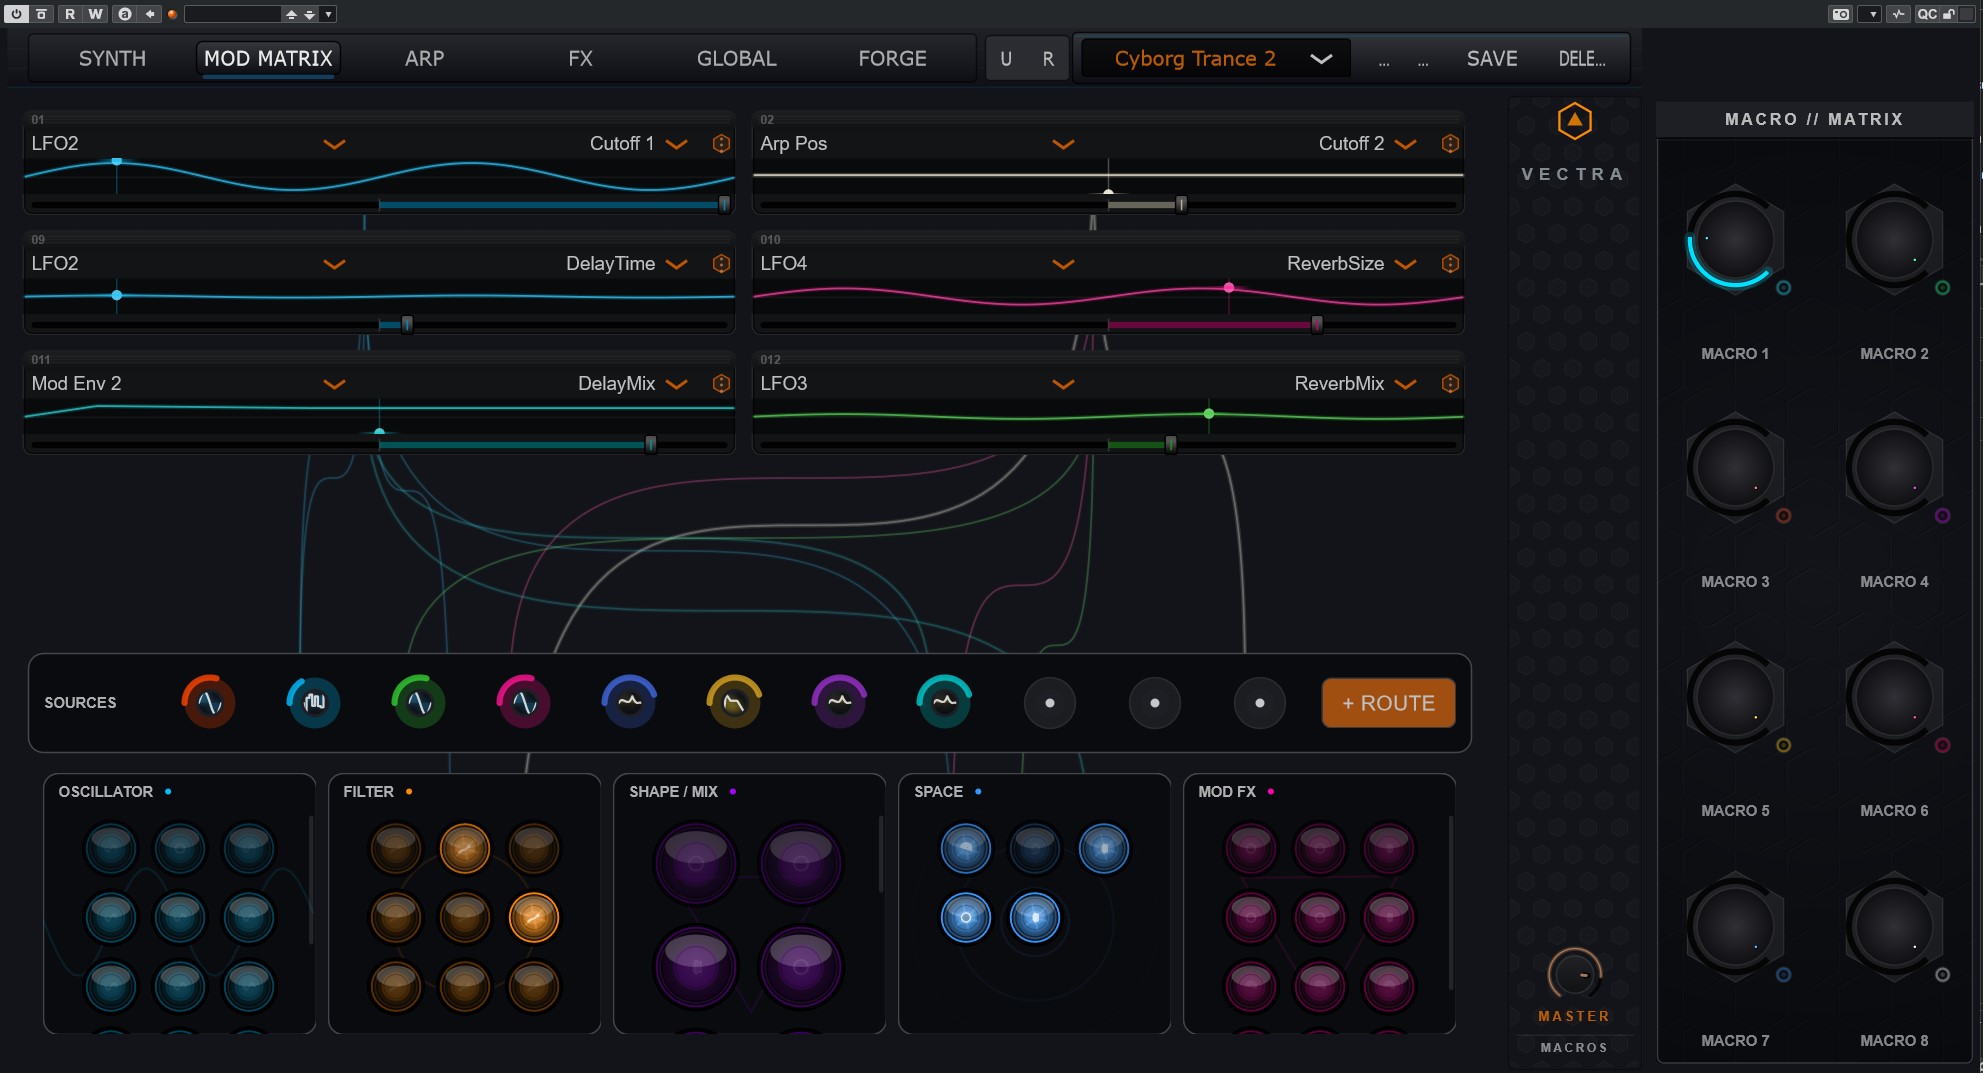Click the hexagon icon beside Cutoff 1
The width and height of the screenshot is (1983, 1073).
pyautogui.click(x=721, y=144)
